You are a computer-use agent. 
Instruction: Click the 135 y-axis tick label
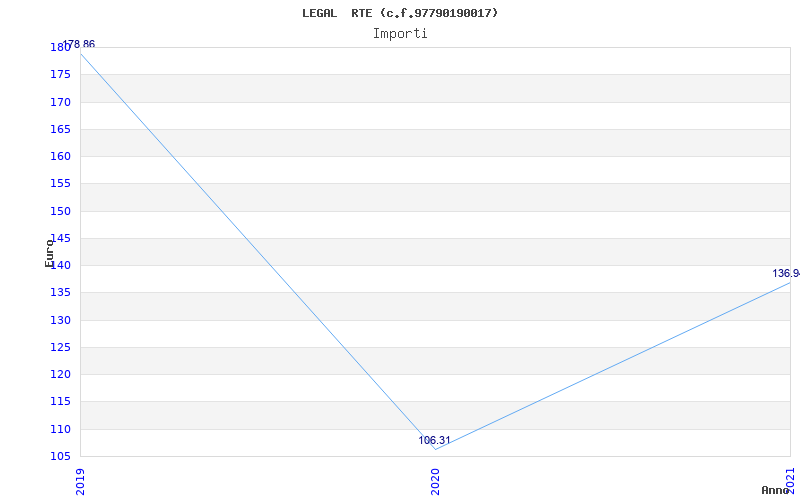(60, 293)
